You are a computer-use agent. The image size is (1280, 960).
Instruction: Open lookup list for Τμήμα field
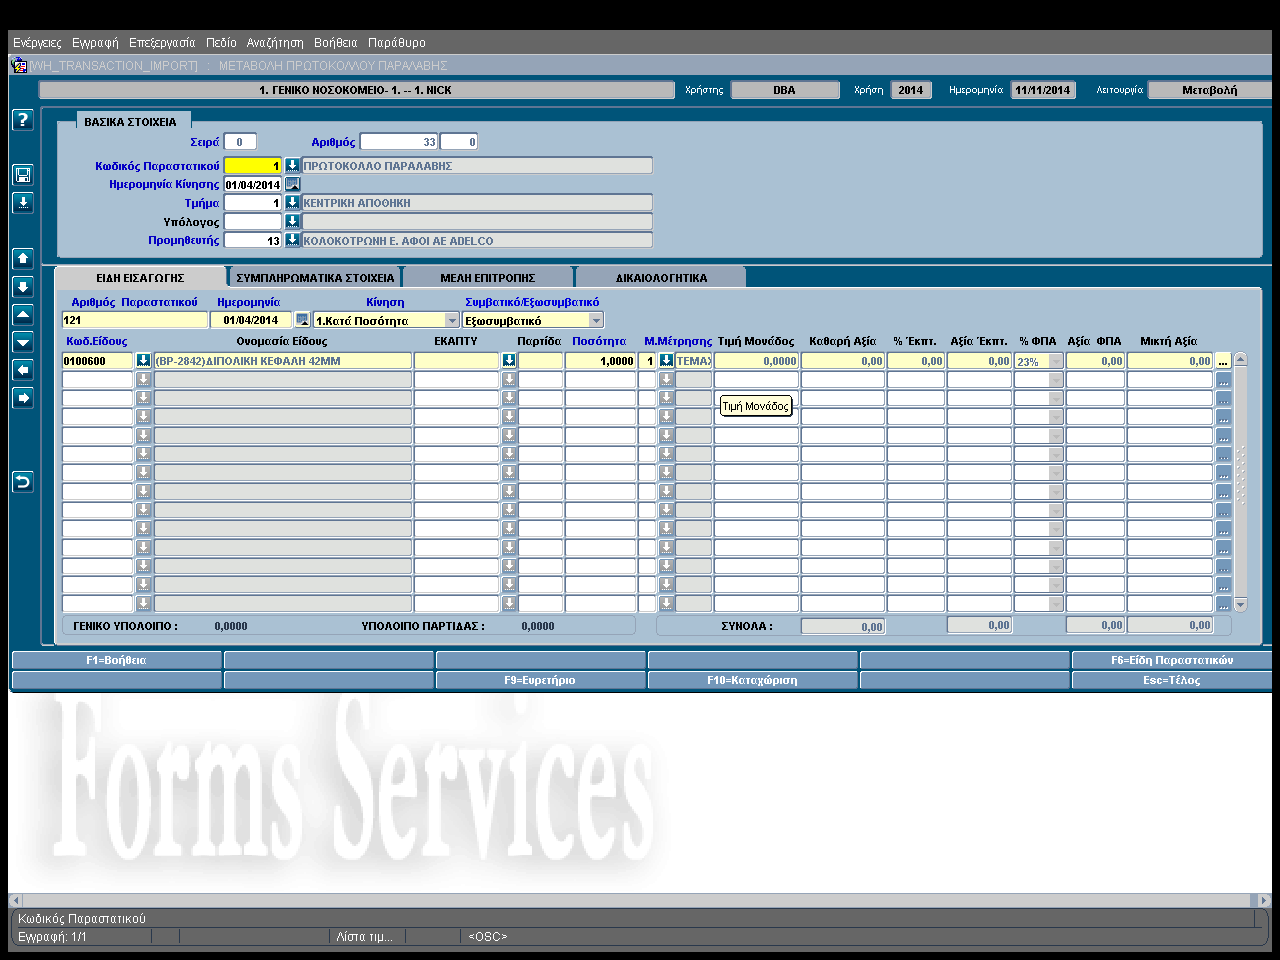pos(292,202)
